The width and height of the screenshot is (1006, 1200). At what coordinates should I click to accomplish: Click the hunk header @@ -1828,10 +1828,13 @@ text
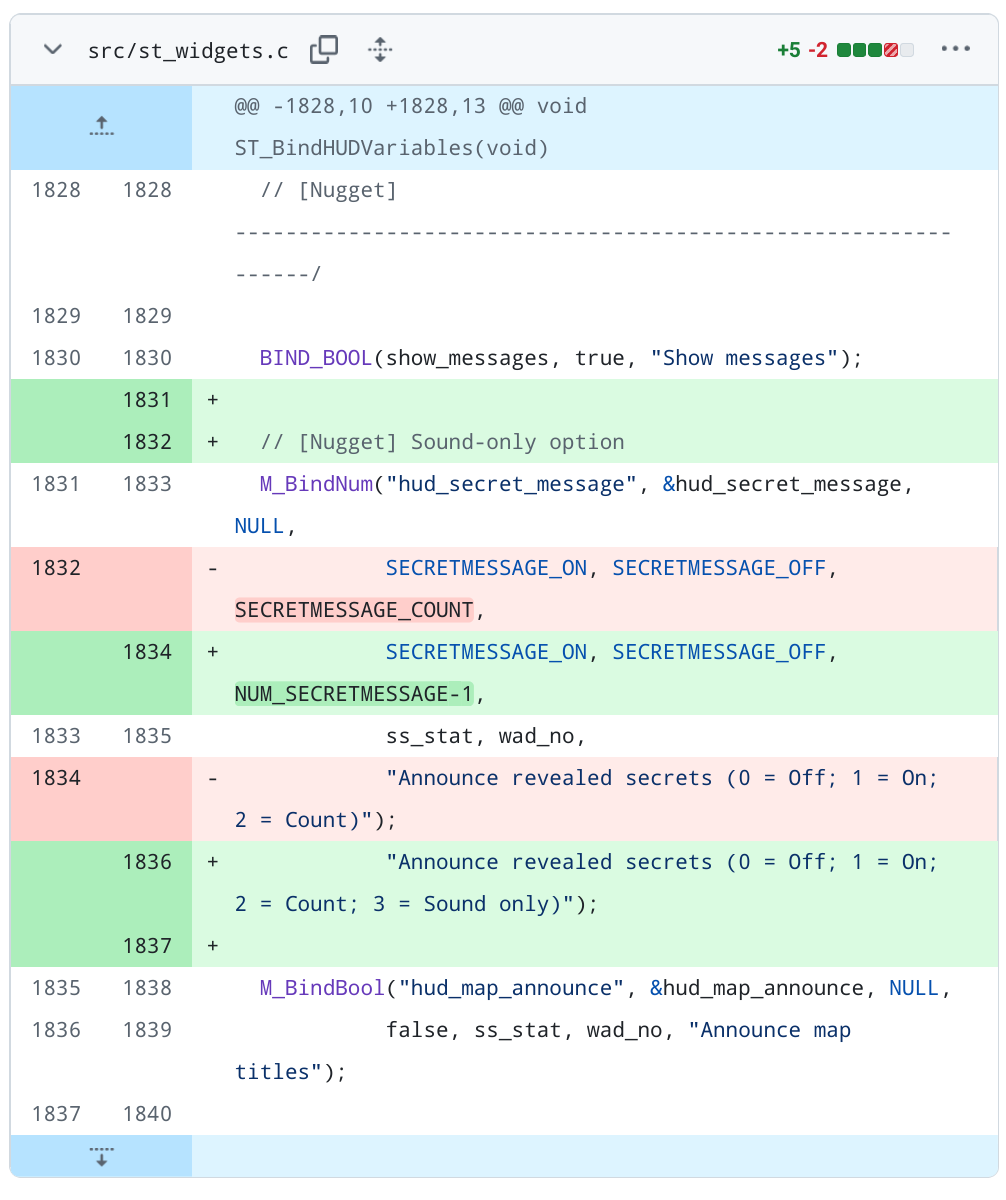[x=410, y=106]
